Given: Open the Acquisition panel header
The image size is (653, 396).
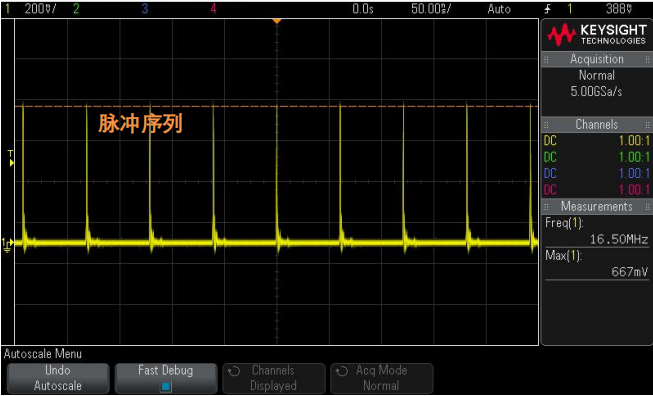Looking at the screenshot, I should click(x=596, y=59).
